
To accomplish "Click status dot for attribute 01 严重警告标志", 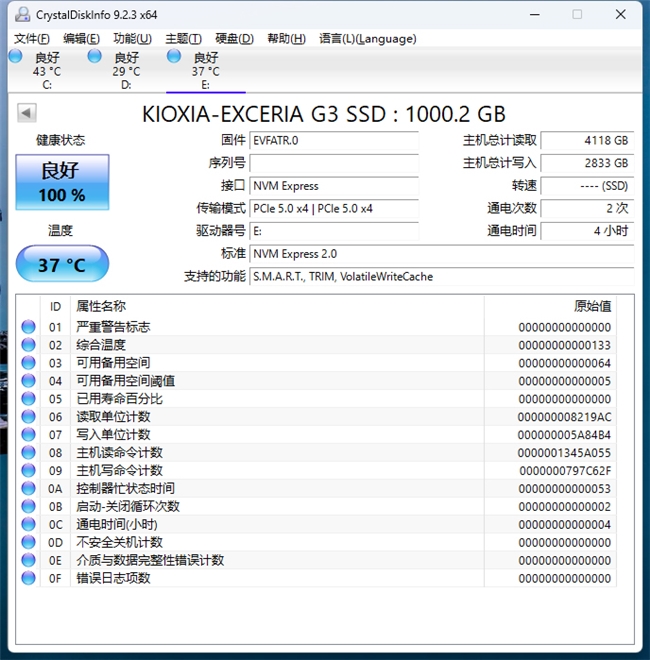I will (x=28, y=327).
